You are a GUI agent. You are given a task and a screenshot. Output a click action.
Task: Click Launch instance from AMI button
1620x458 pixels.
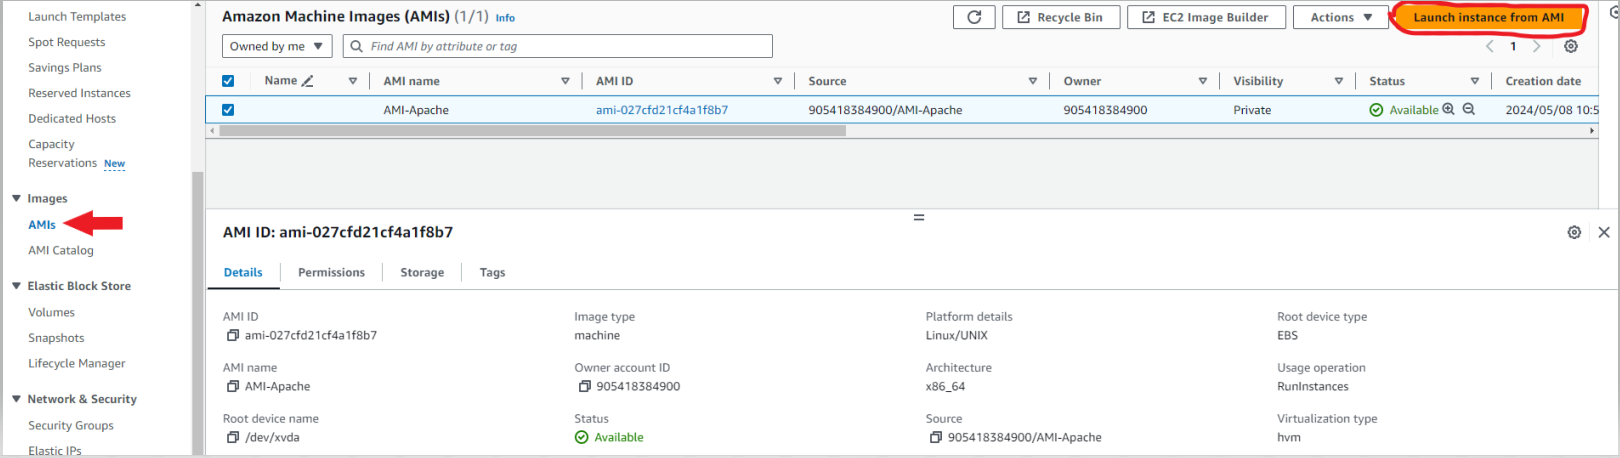point(1488,17)
